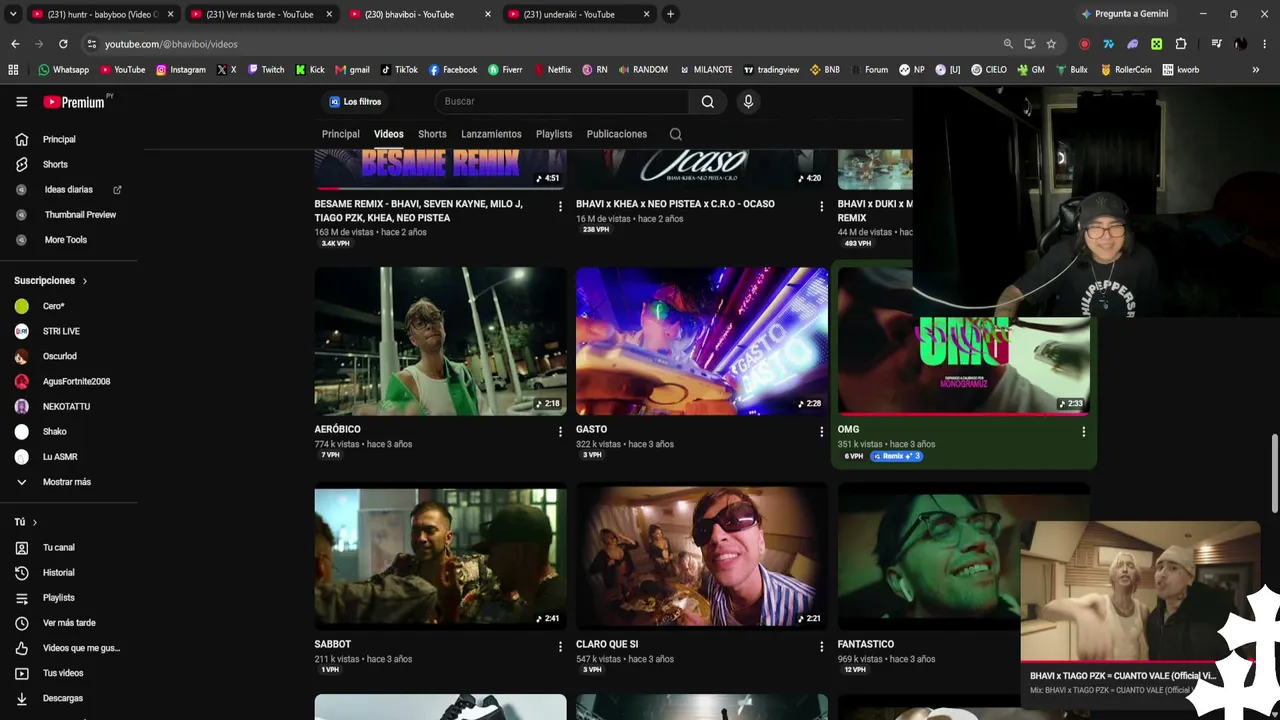Screen dimensions: 1280x720
Task: Open the browser extensions puzzle icon
Action: click(x=1181, y=44)
